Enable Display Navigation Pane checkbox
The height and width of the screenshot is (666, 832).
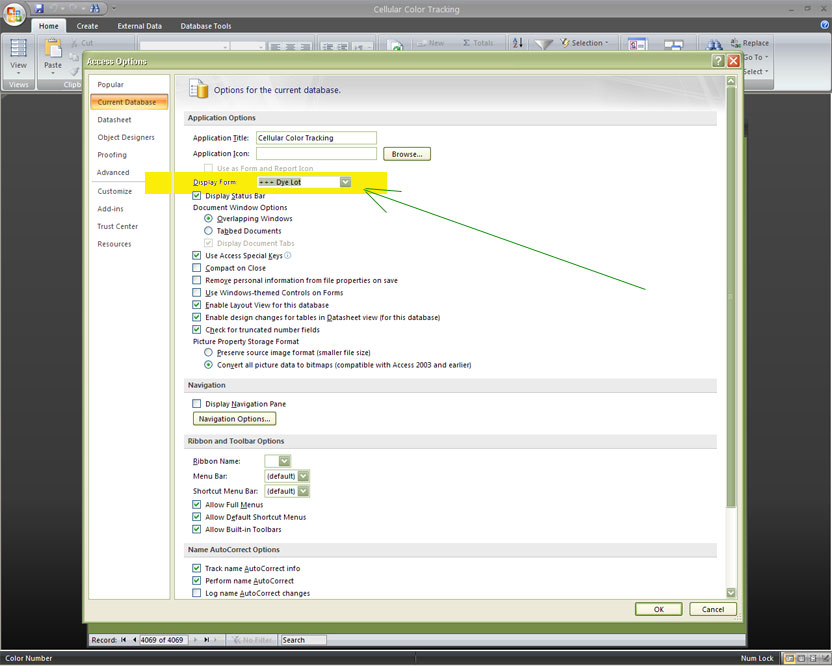tap(197, 404)
